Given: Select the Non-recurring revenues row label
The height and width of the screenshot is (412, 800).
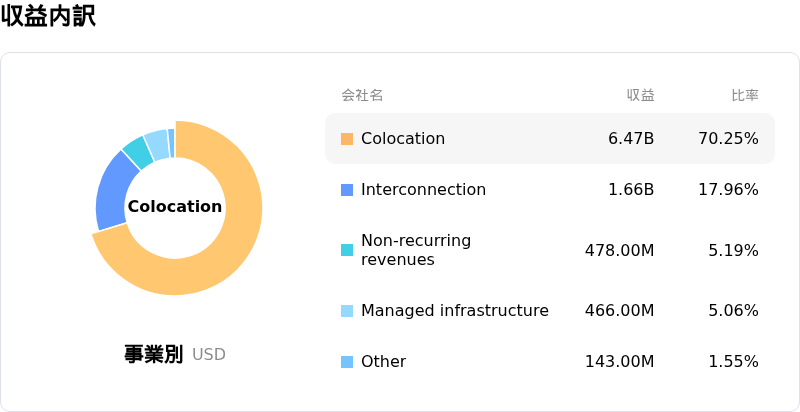Looking at the screenshot, I should pos(416,250).
